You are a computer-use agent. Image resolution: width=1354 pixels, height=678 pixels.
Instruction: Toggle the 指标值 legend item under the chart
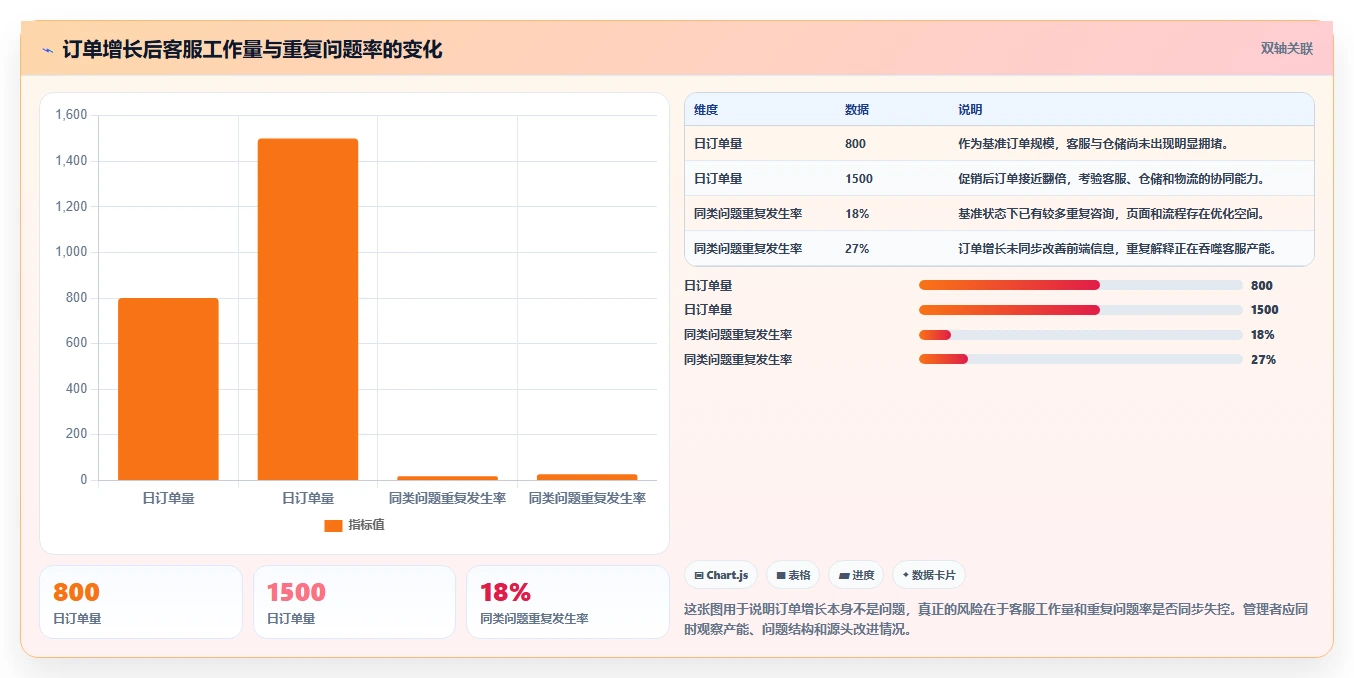[354, 525]
